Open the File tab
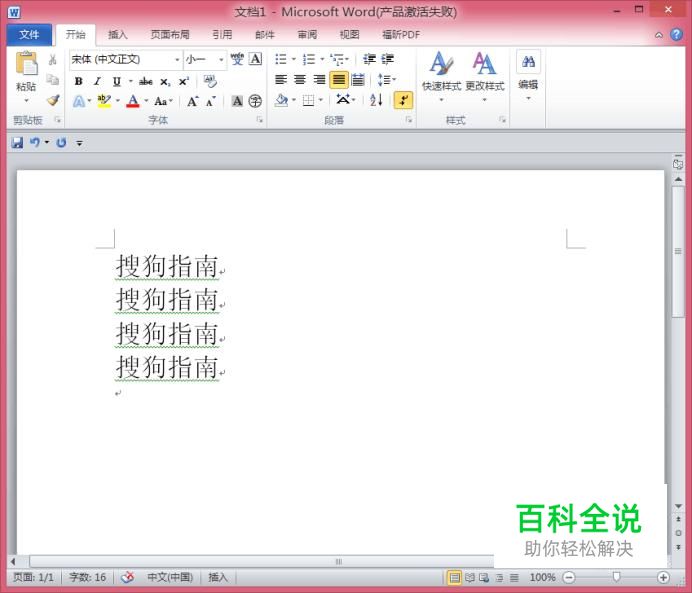This screenshot has height=593, width=692. pyautogui.click(x=29, y=34)
